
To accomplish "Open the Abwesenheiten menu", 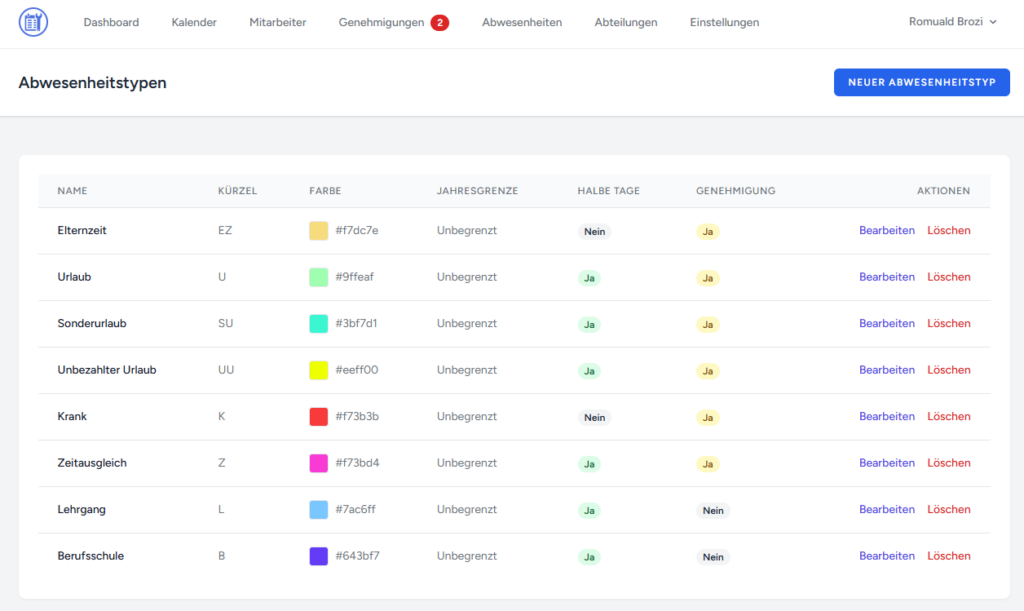I will pos(521,22).
